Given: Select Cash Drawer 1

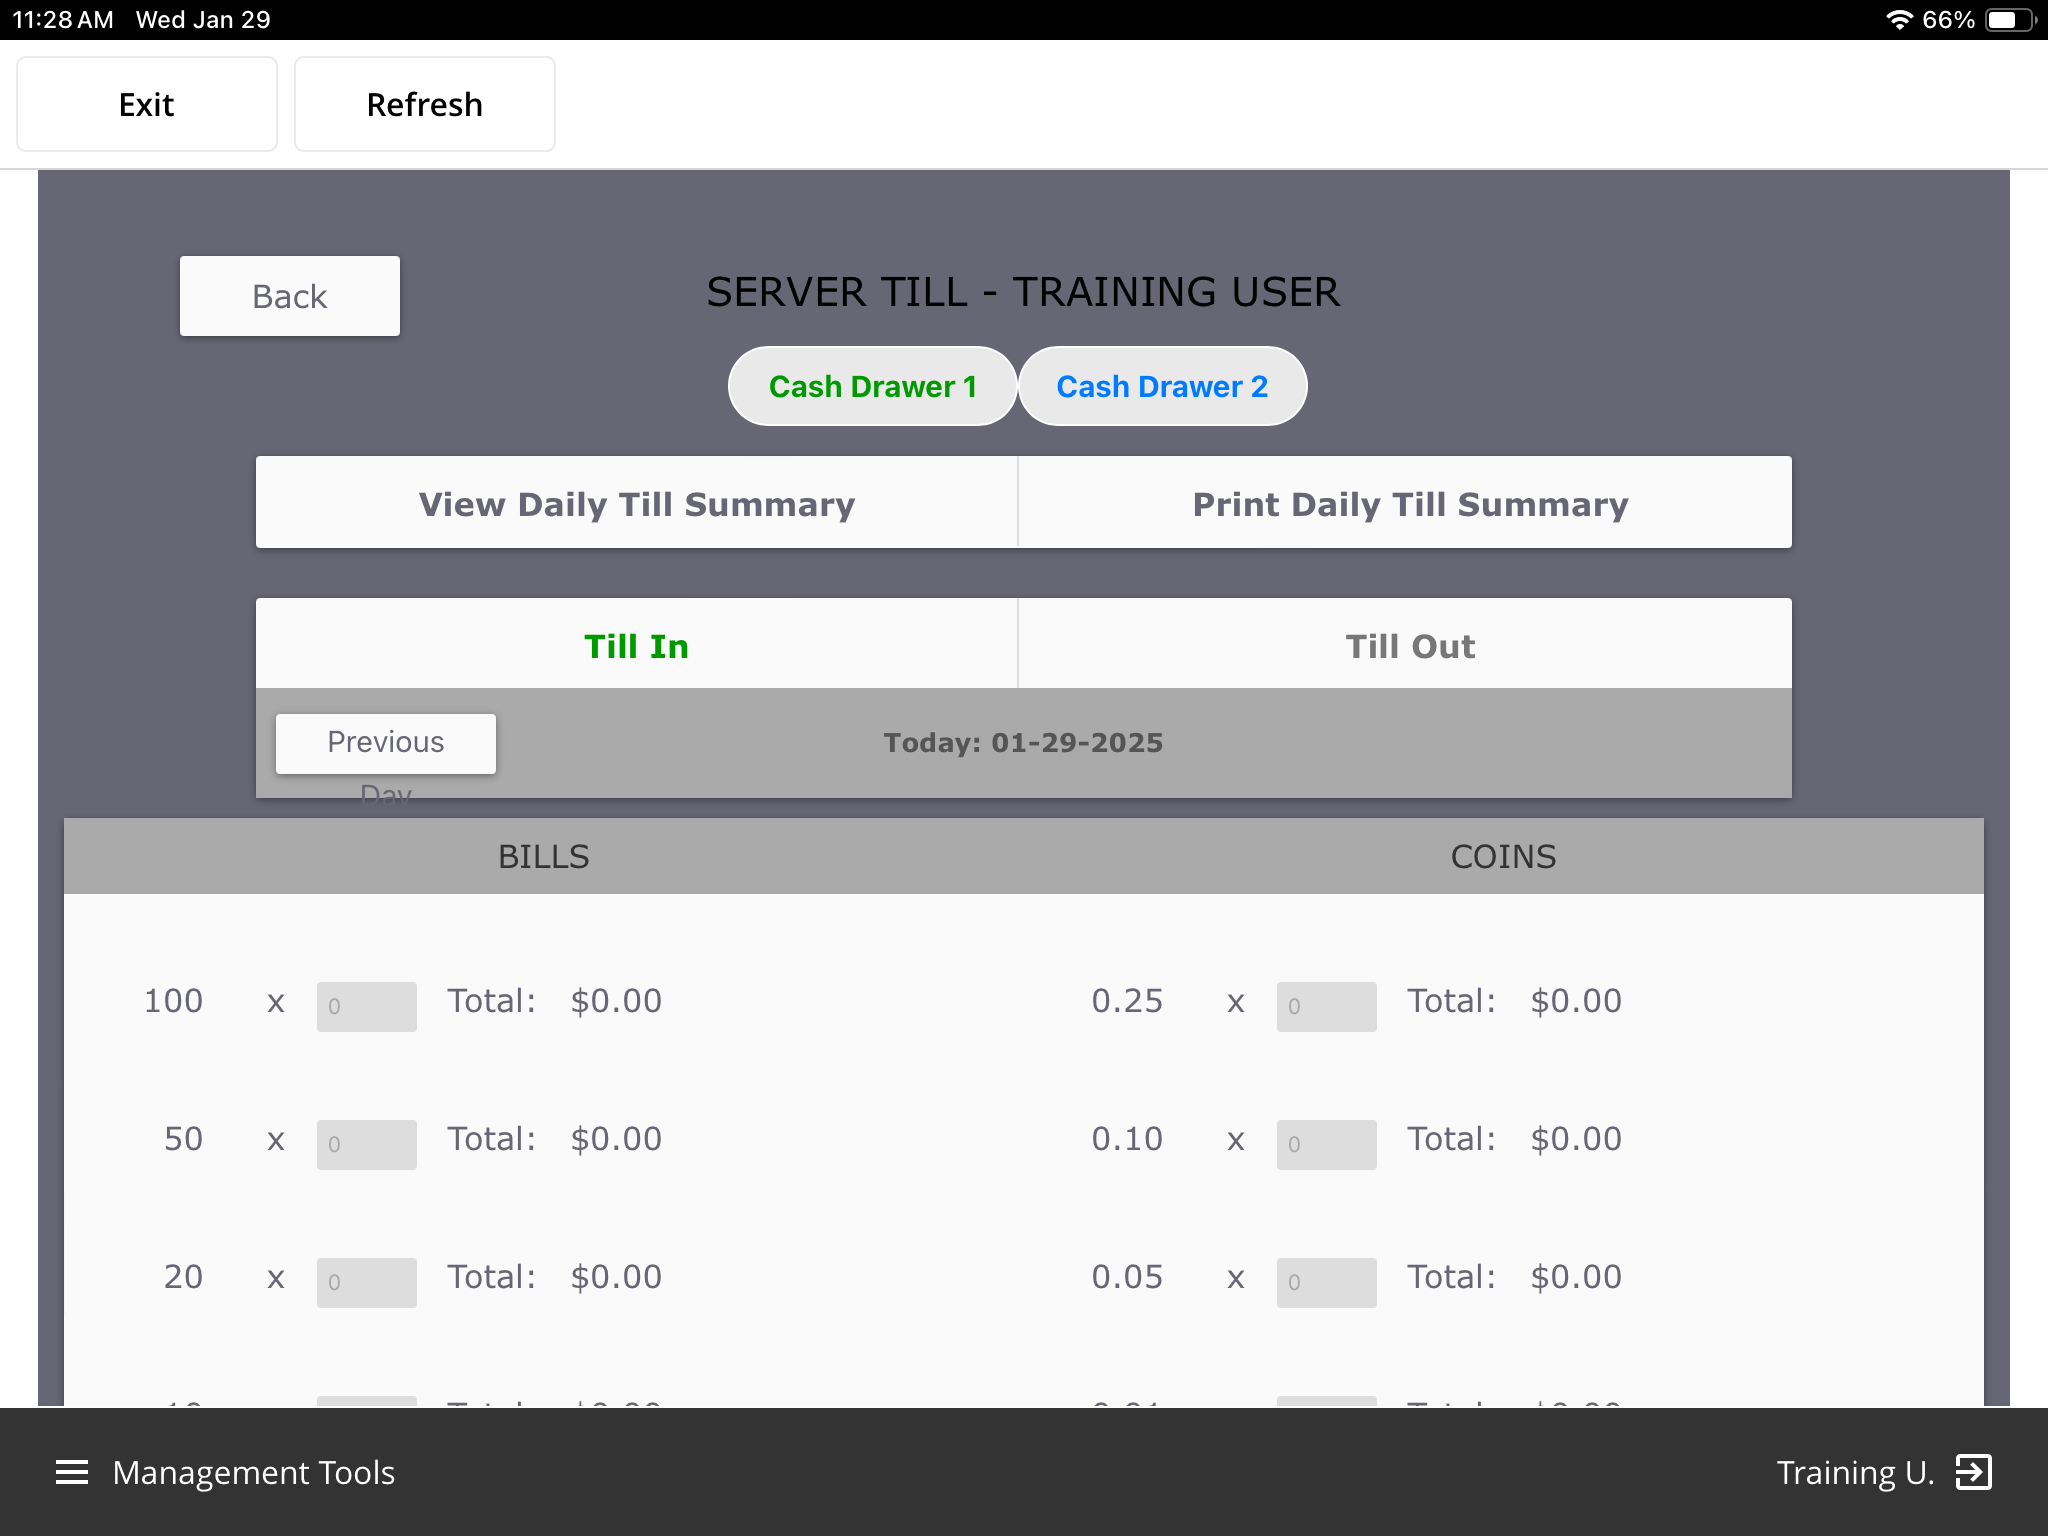Looking at the screenshot, I should (873, 386).
